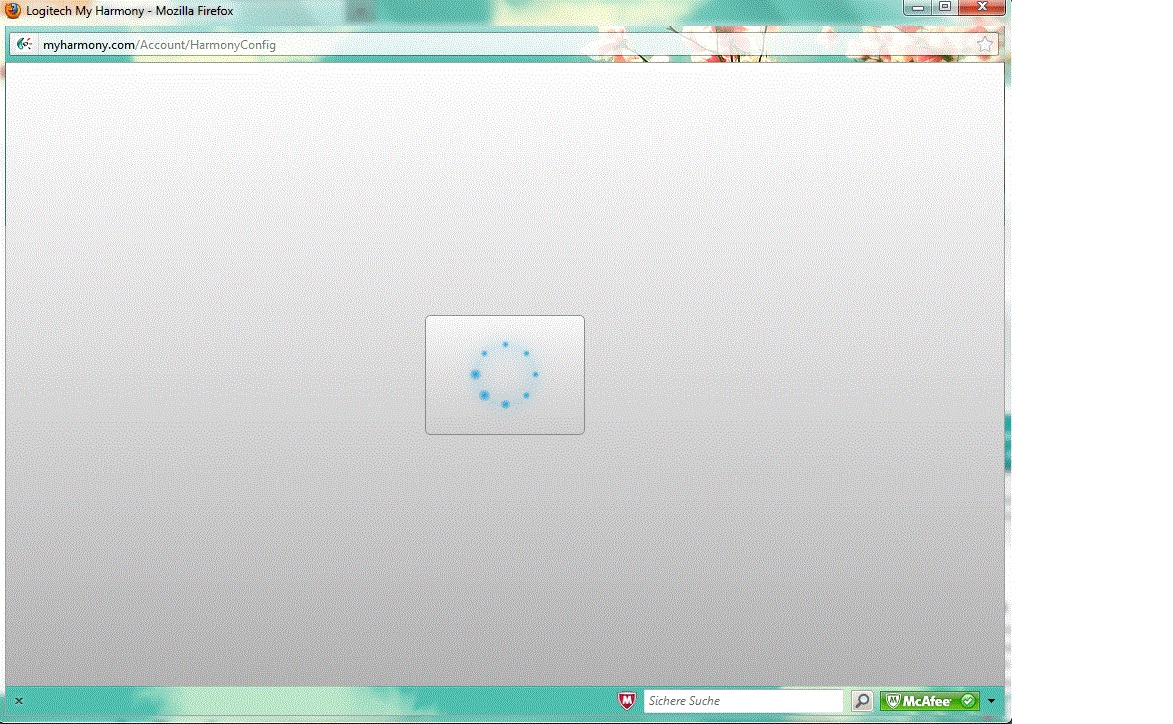Click empty title bar left of Minimize

click(x=600, y=11)
